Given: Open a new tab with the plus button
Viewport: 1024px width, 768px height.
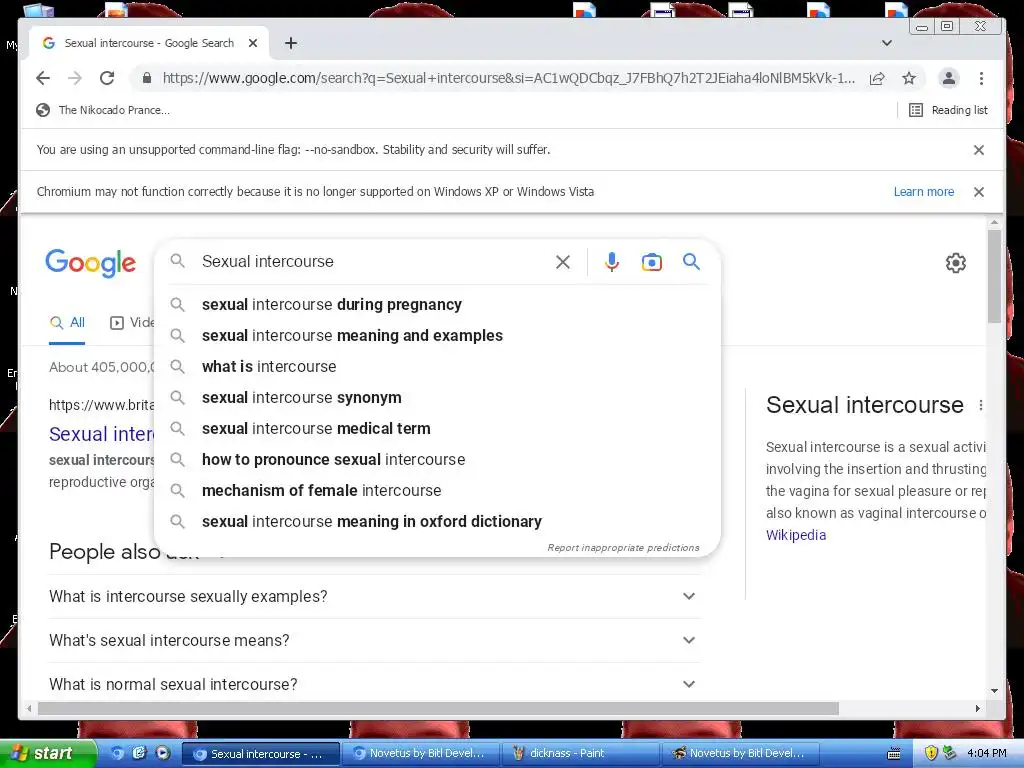Looking at the screenshot, I should tap(291, 43).
